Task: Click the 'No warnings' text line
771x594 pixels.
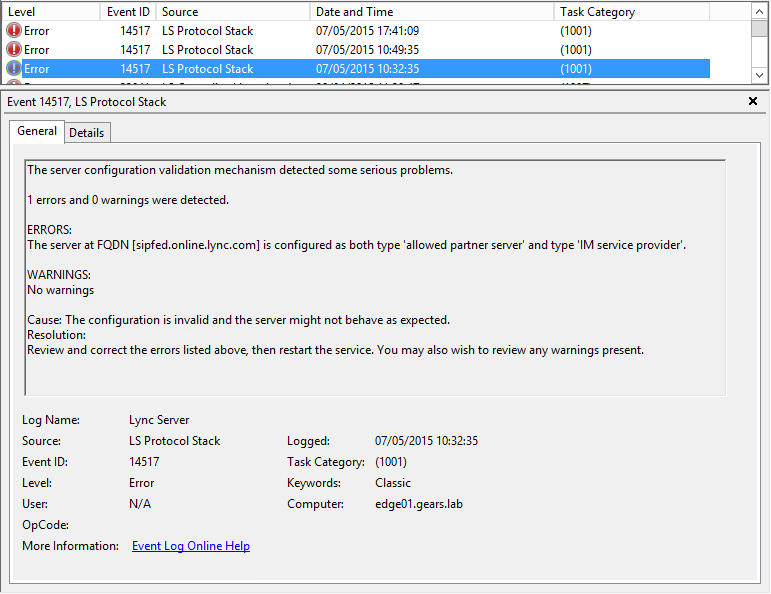Action: (60, 290)
